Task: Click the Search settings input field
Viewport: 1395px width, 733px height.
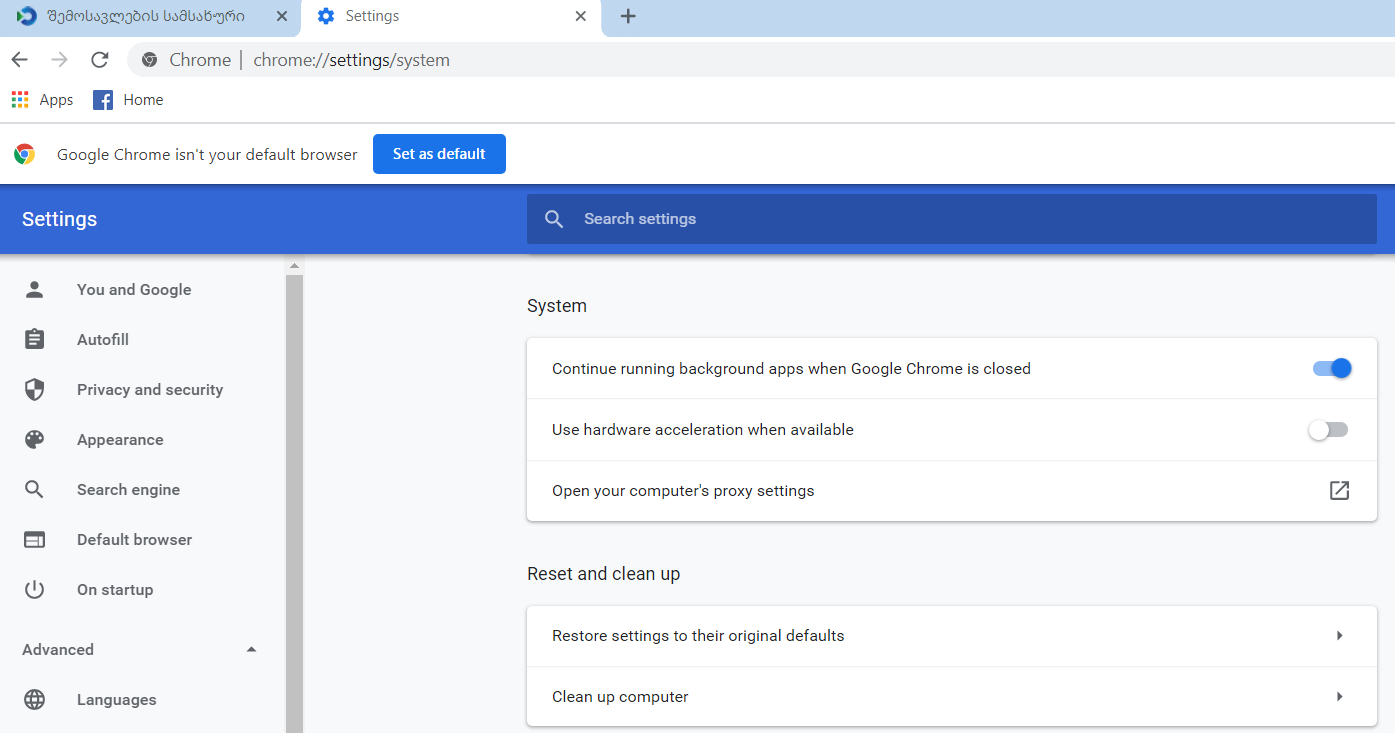Action: (952, 219)
